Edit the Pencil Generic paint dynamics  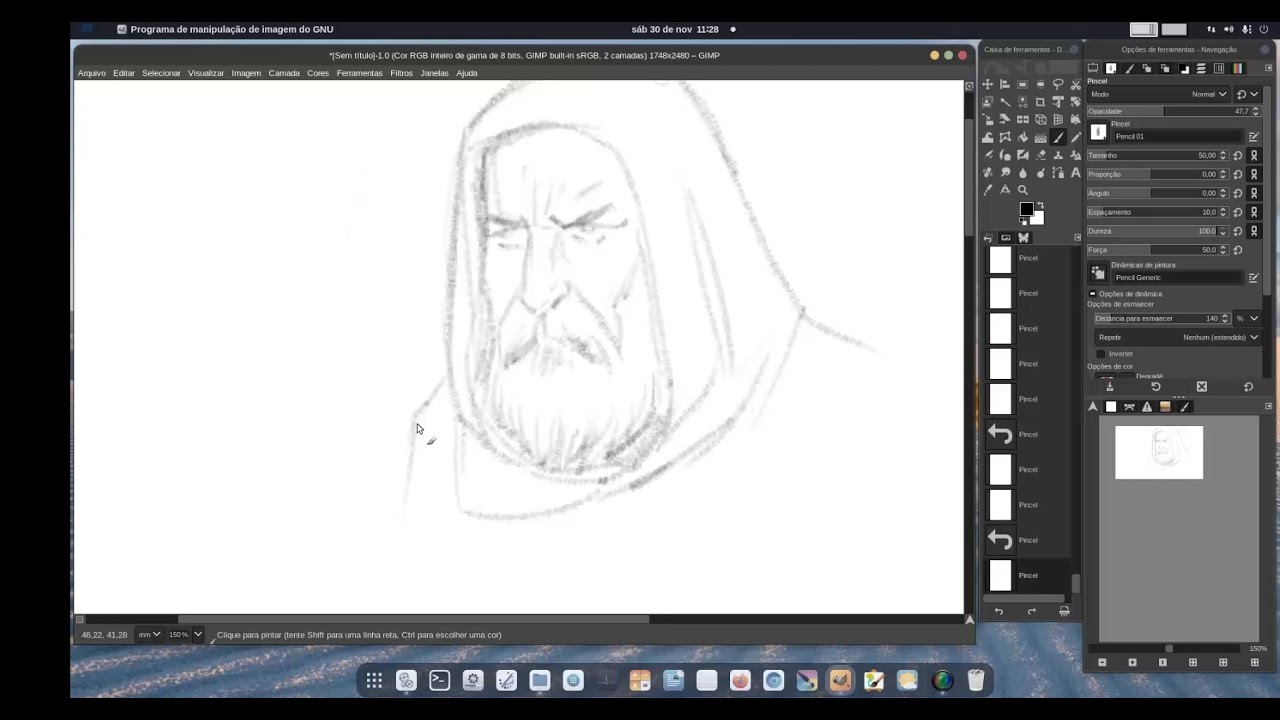[x=1253, y=277]
